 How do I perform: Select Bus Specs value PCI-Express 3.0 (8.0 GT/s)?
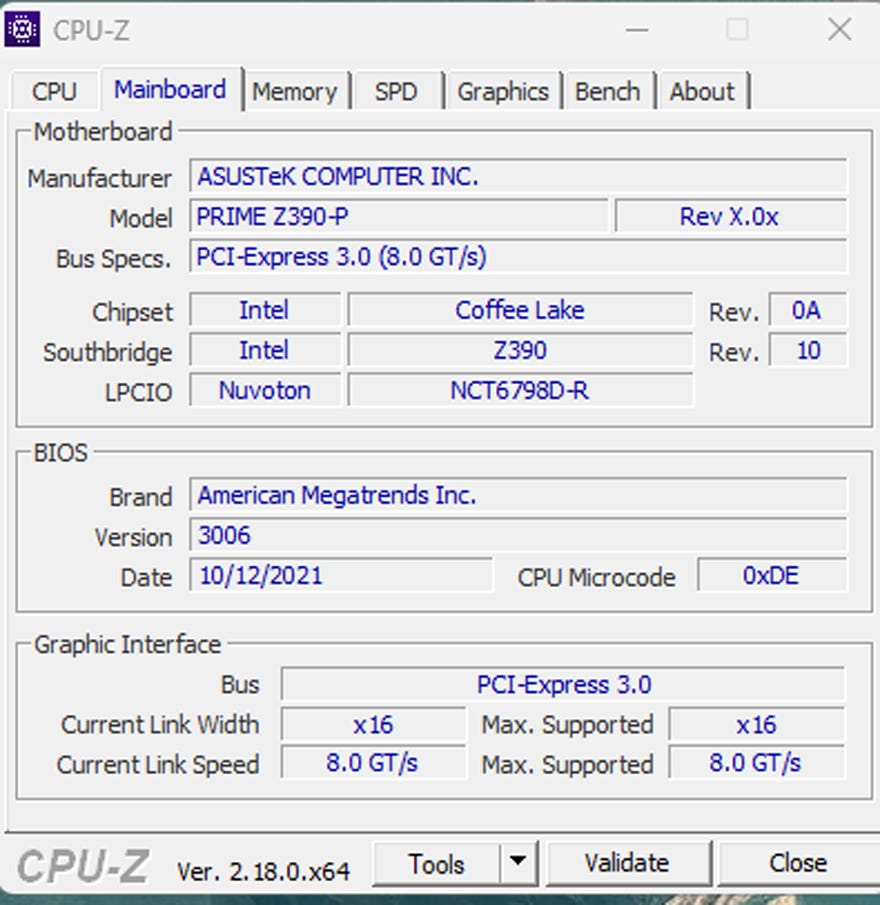[x=518, y=257]
